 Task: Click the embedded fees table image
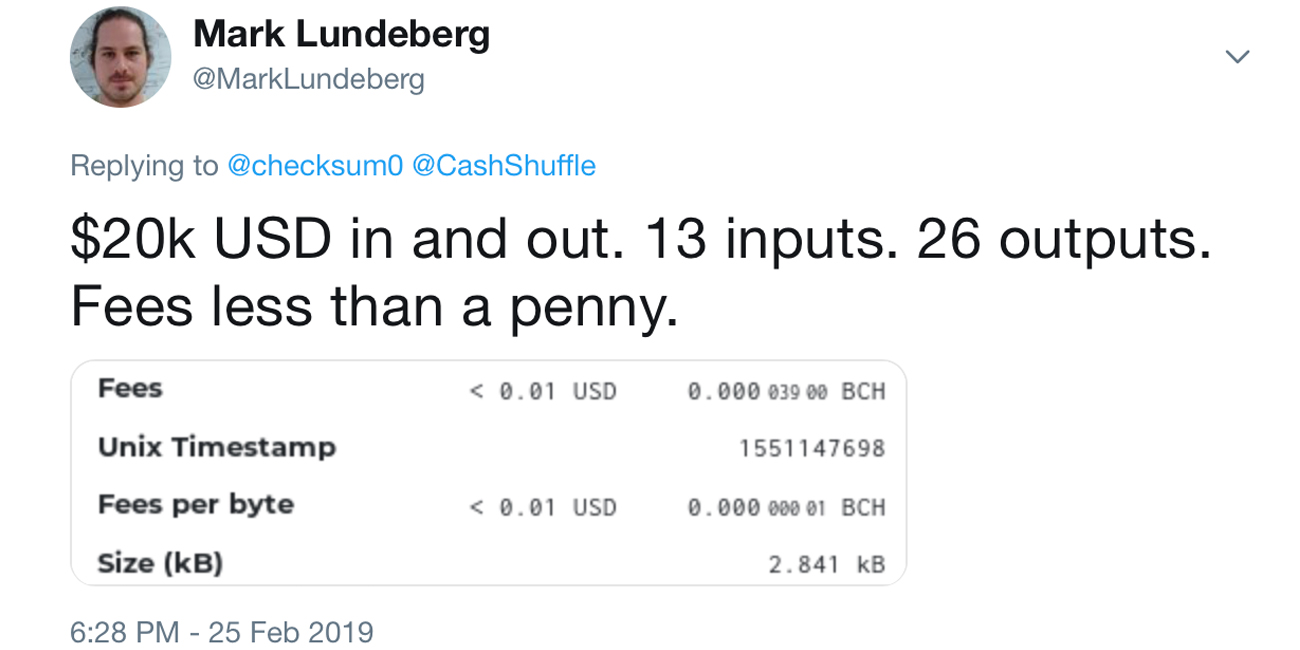click(487, 473)
